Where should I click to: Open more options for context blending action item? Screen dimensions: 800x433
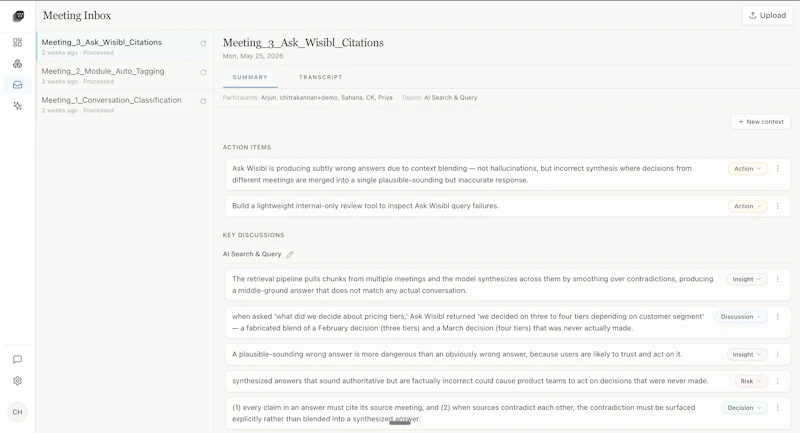coord(778,168)
